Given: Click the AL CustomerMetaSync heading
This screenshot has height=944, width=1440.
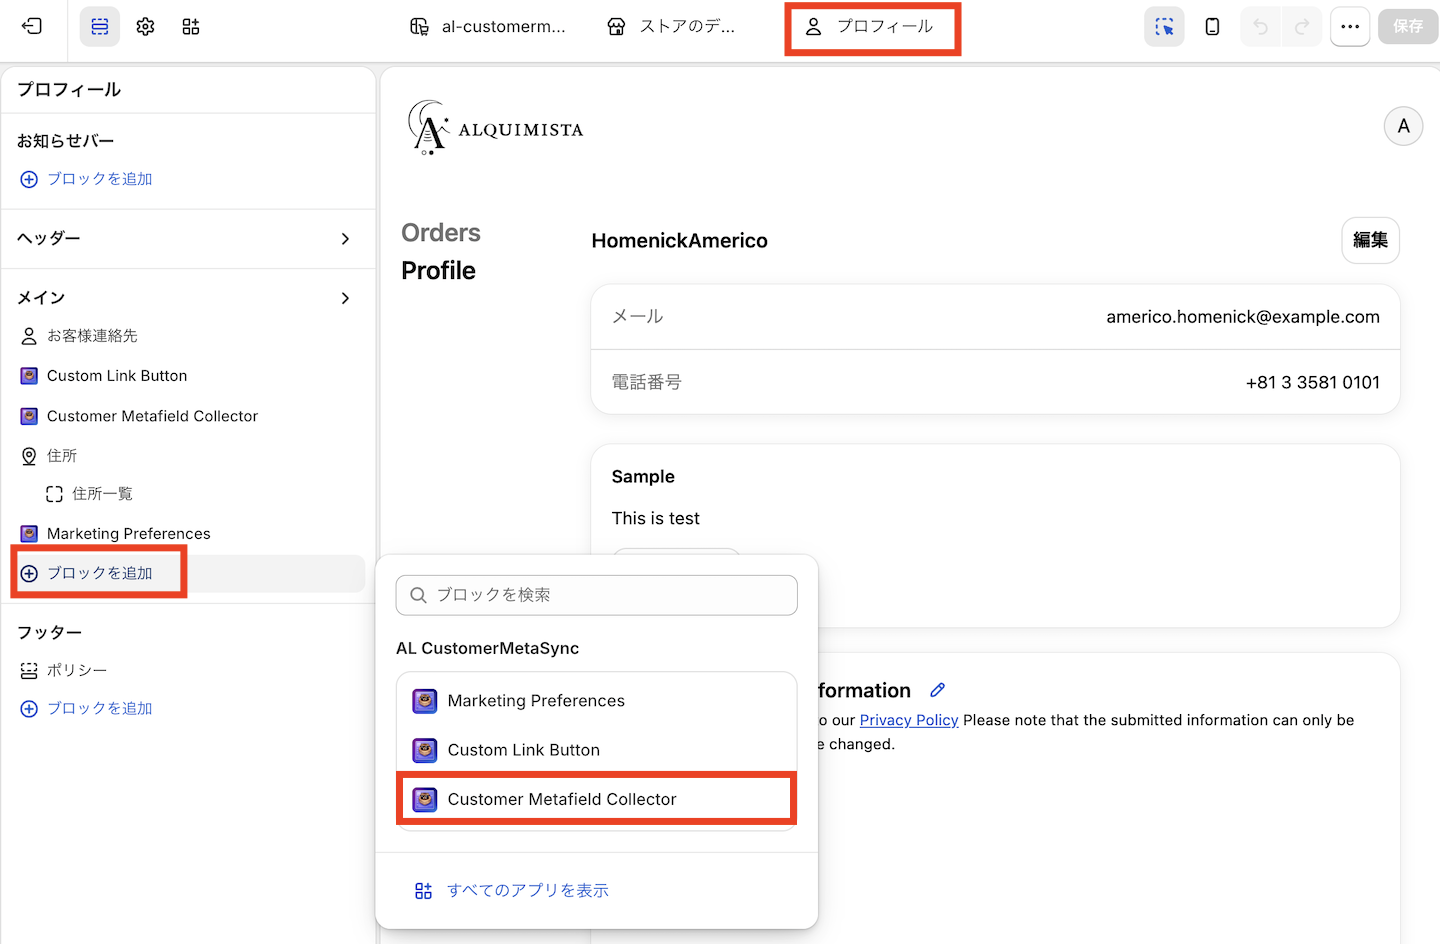Looking at the screenshot, I should [x=488, y=648].
